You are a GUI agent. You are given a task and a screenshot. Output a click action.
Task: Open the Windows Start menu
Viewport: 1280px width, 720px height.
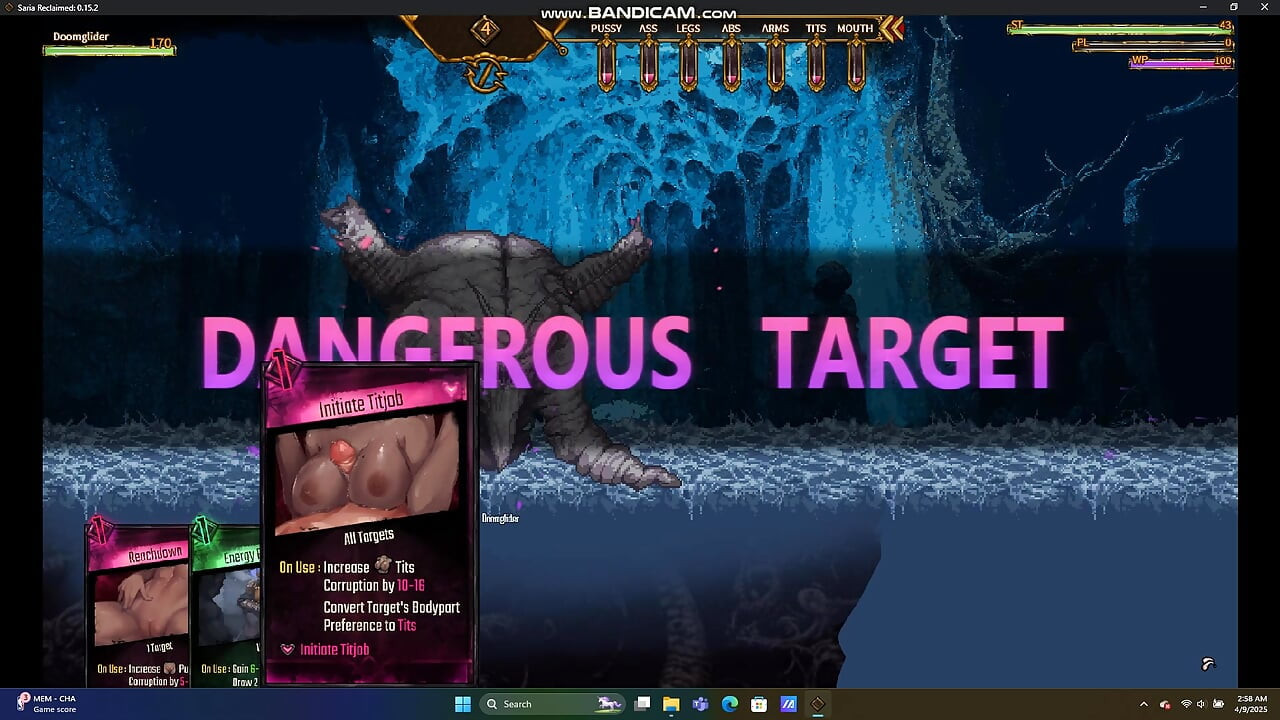click(x=463, y=704)
